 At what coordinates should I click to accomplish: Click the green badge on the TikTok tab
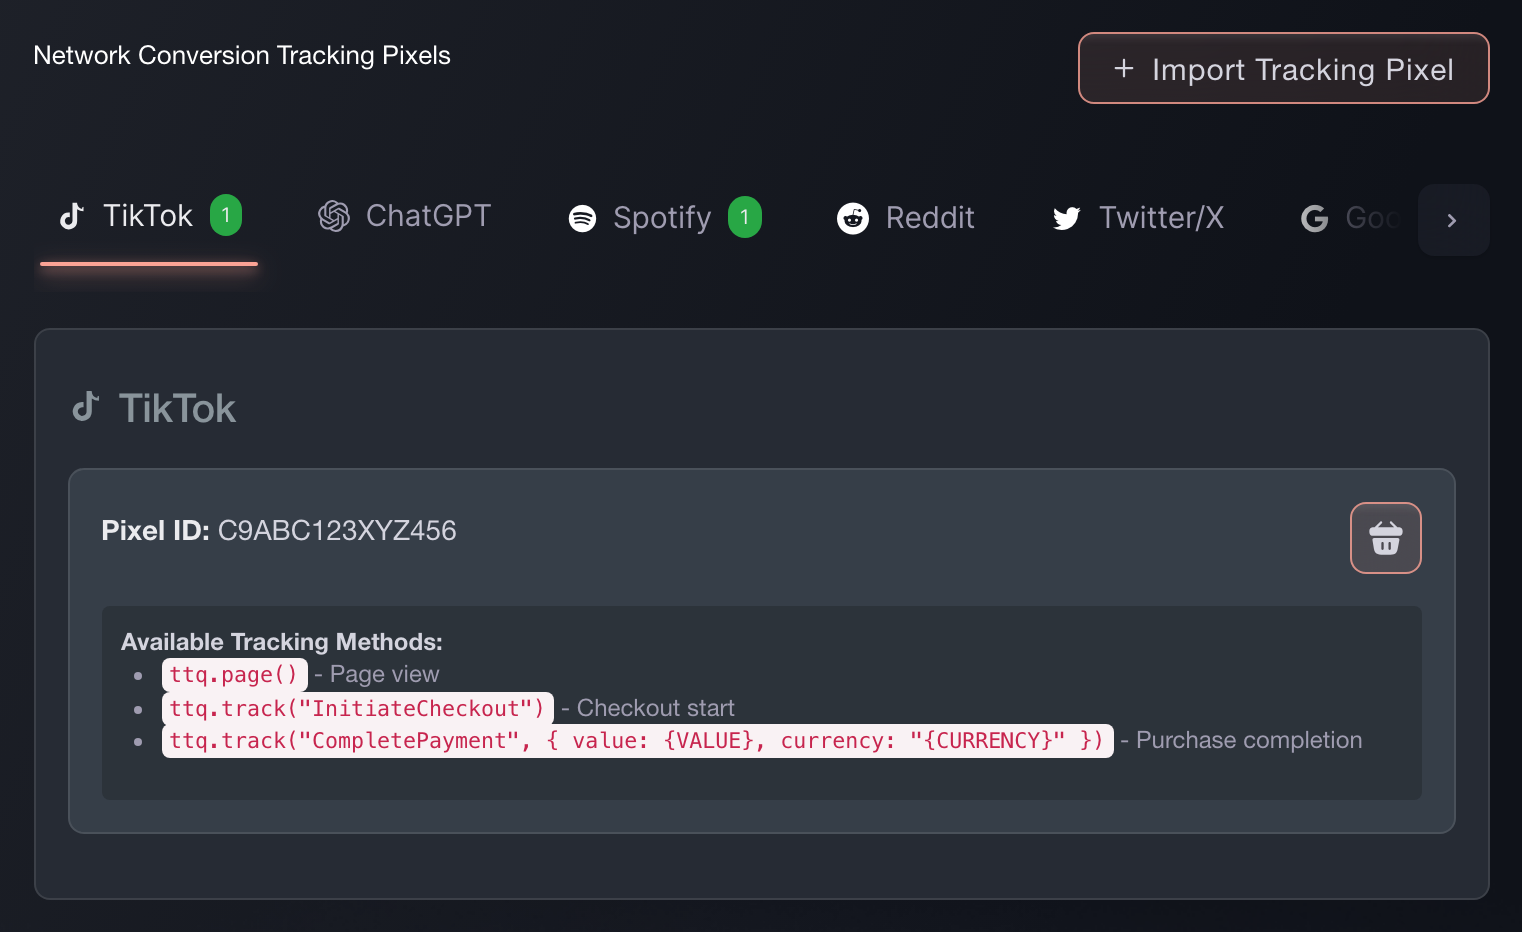tap(226, 215)
